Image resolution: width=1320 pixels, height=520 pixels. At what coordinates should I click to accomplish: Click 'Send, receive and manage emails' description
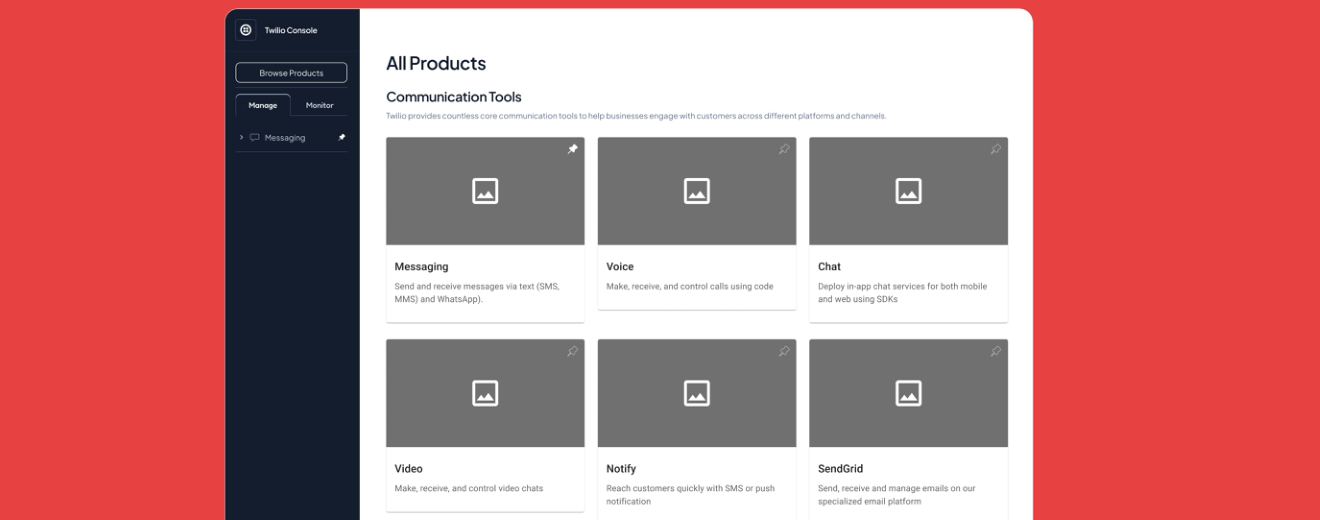[x=897, y=495]
